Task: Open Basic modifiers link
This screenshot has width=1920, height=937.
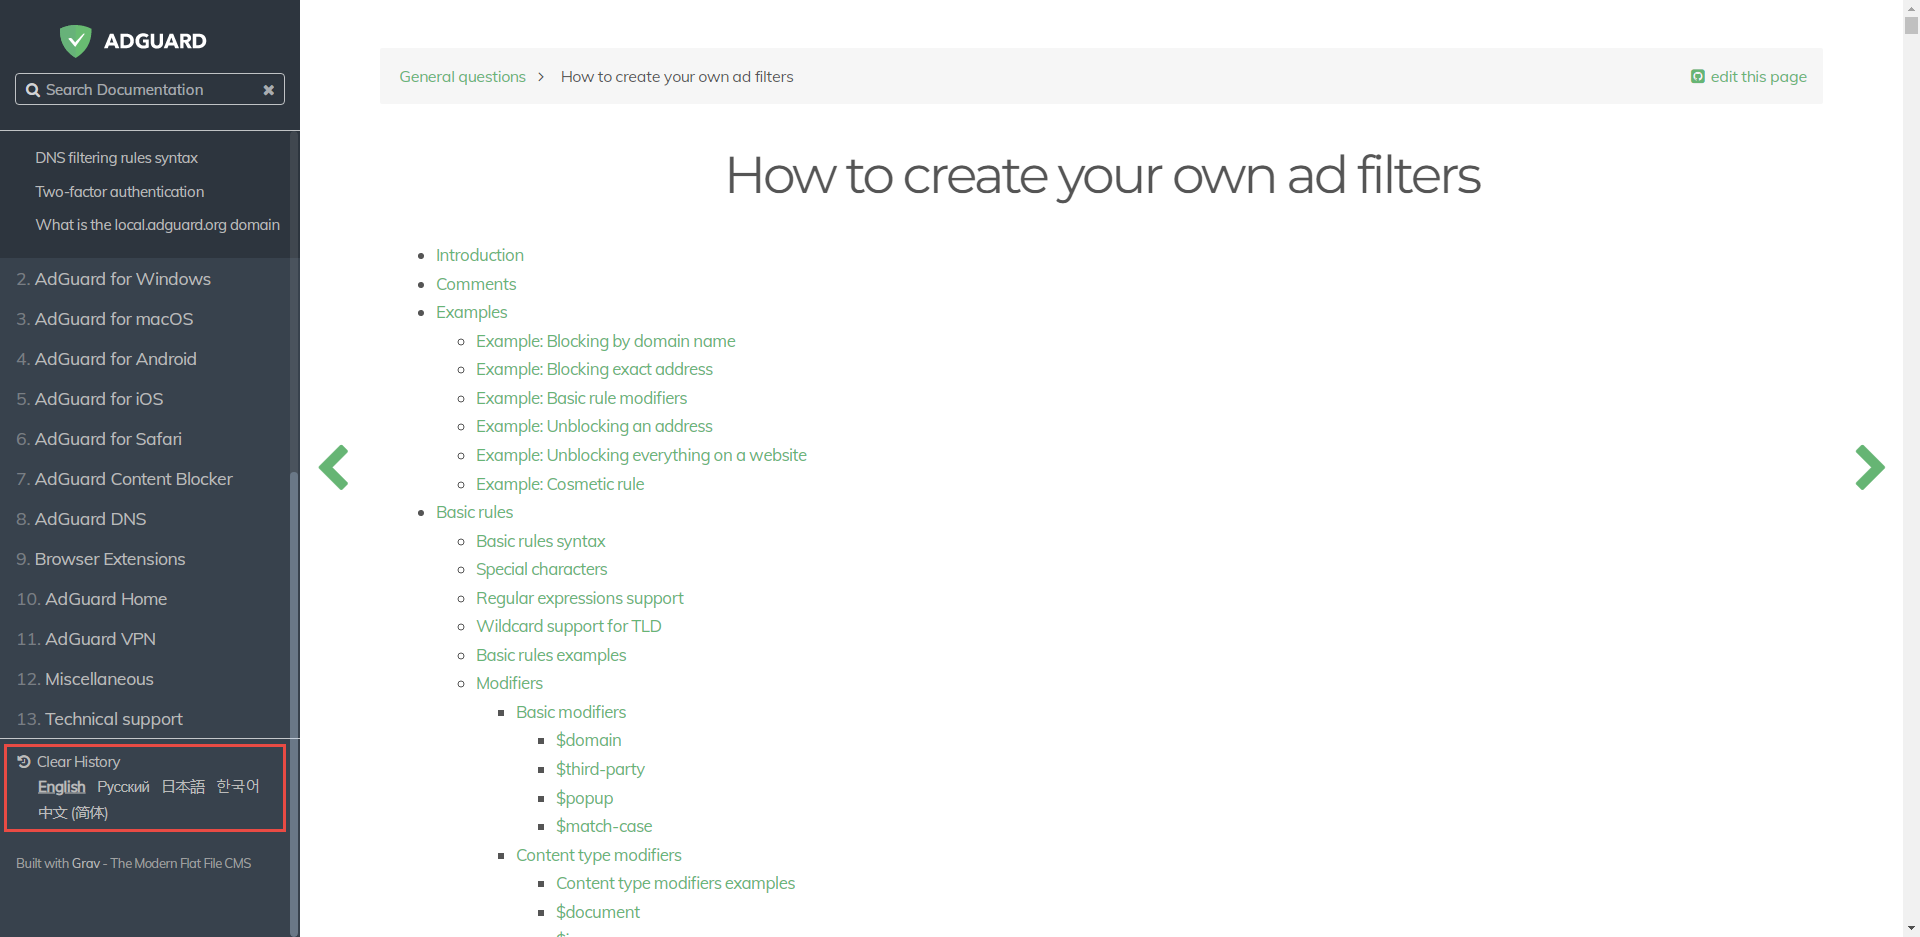Action: point(571,712)
